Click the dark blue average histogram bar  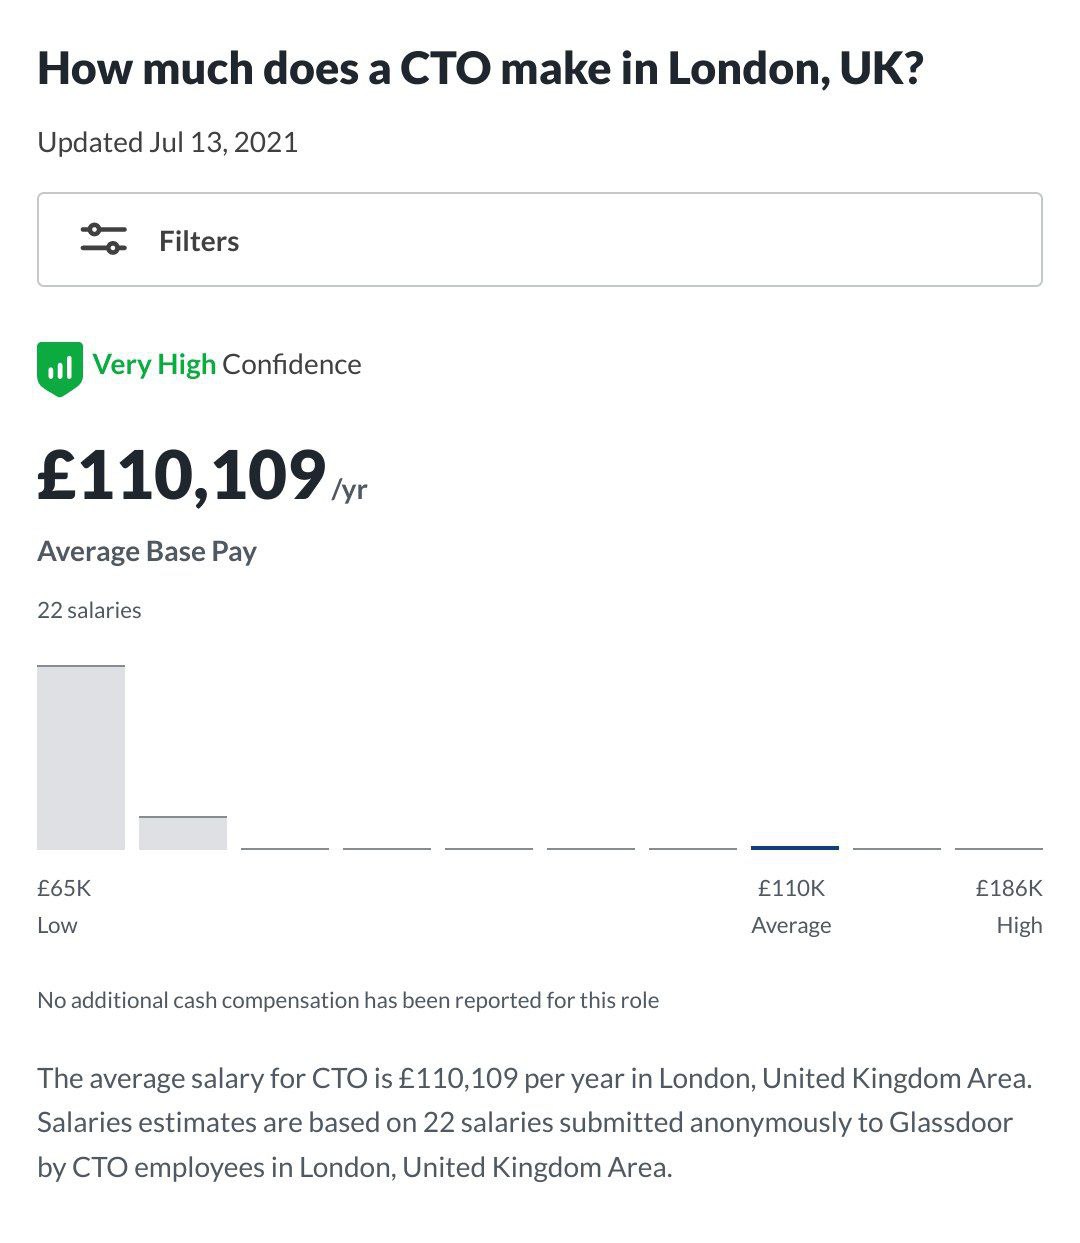coord(795,848)
